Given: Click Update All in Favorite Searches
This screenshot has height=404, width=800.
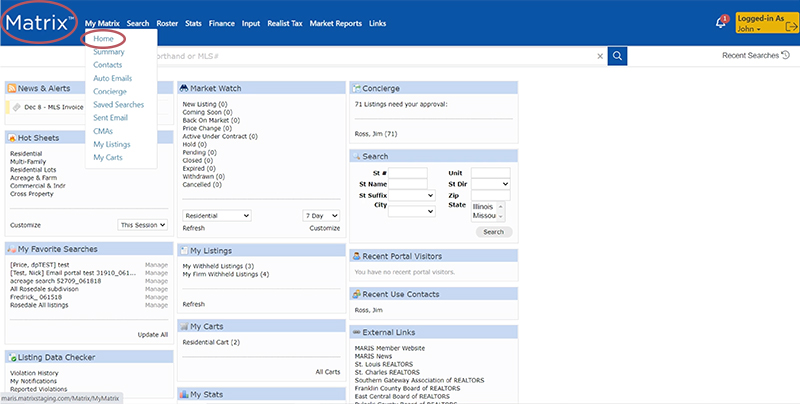Looking at the screenshot, I should tap(152, 334).
